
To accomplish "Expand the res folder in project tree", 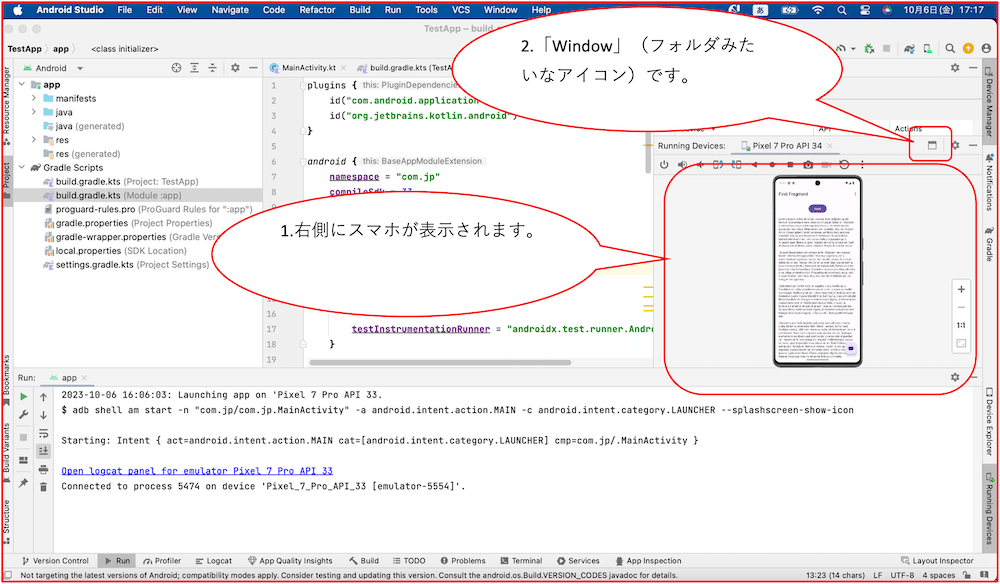I will pyautogui.click(x=34, y=140).
